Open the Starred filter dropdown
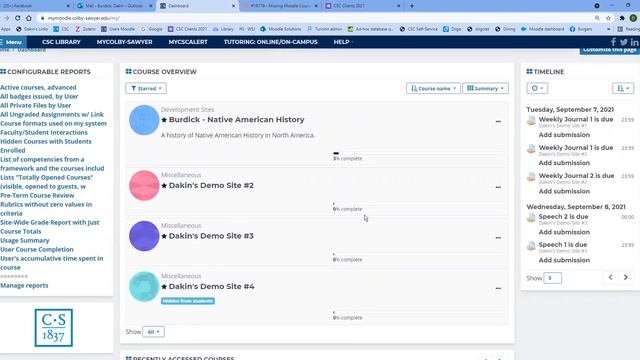 pos(146,88)
